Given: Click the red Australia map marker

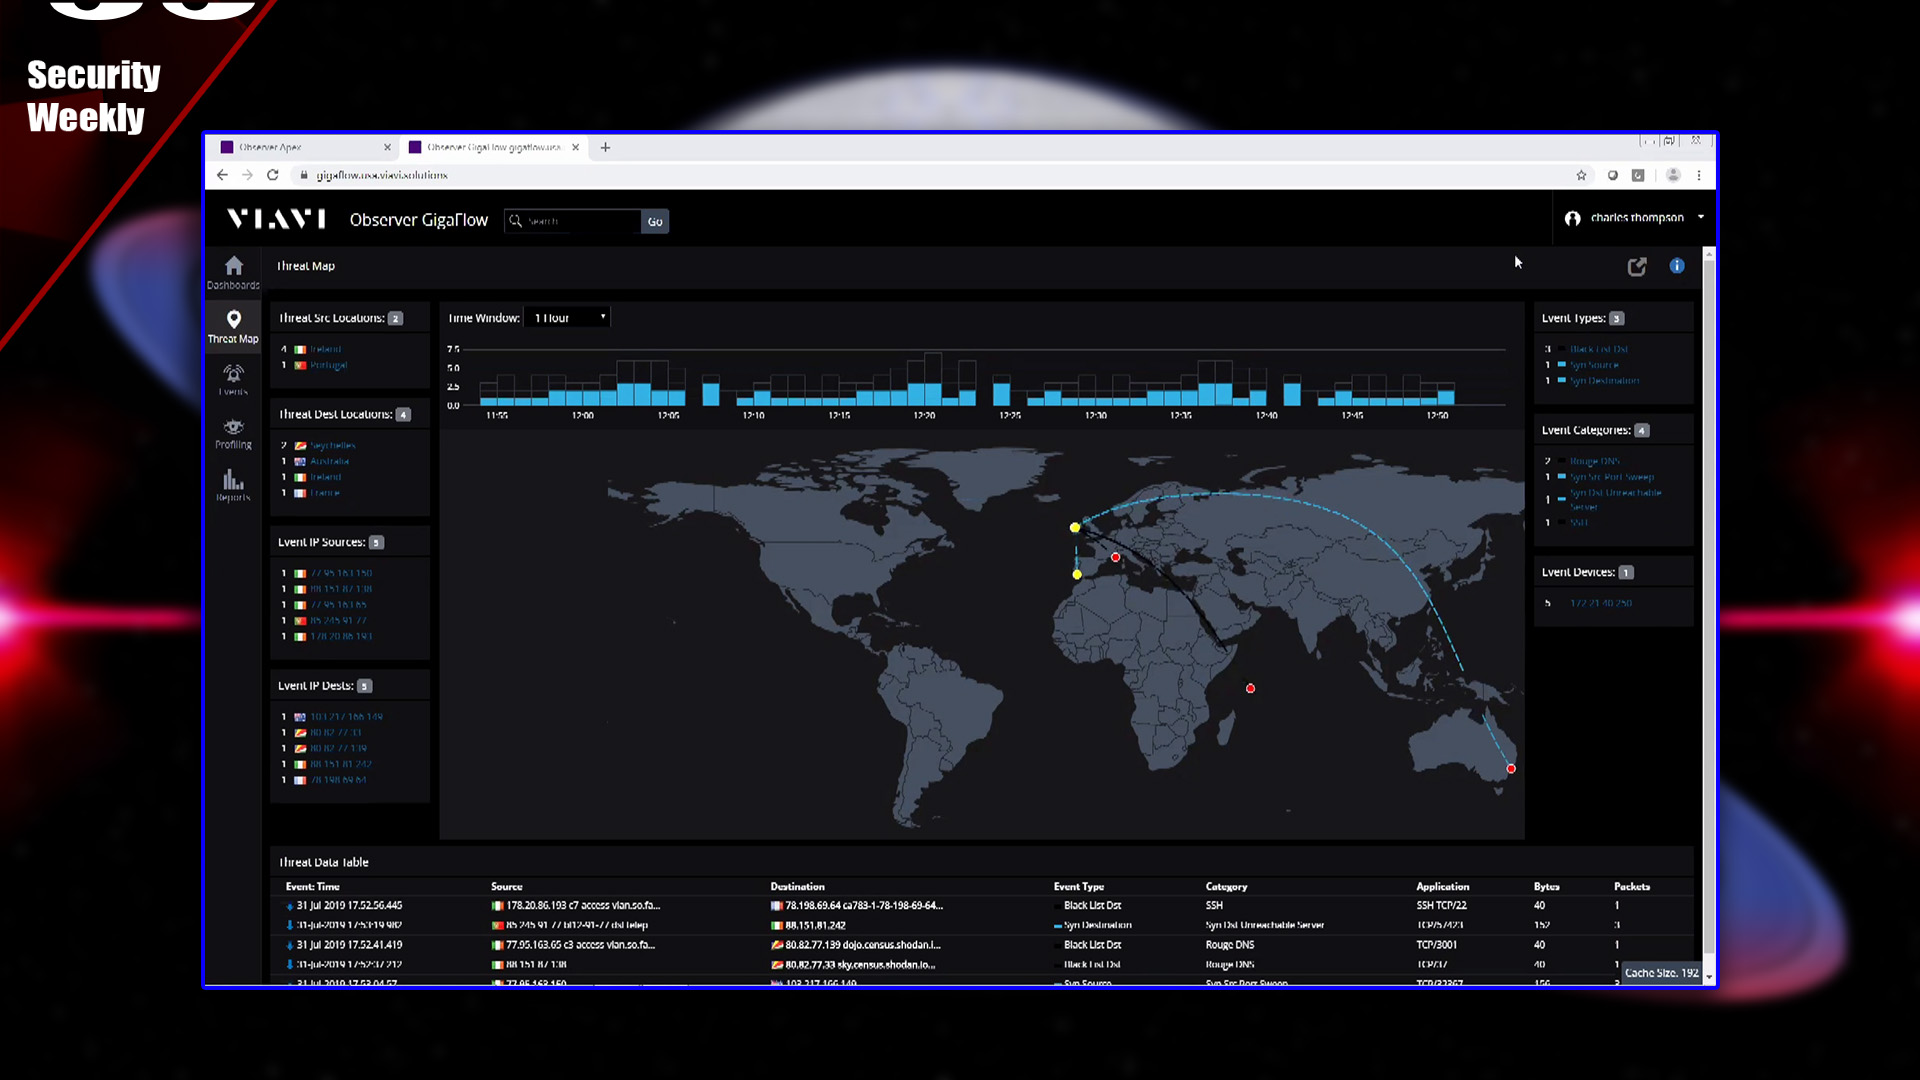Looking at the screenshot, I should click(1511, 769).
